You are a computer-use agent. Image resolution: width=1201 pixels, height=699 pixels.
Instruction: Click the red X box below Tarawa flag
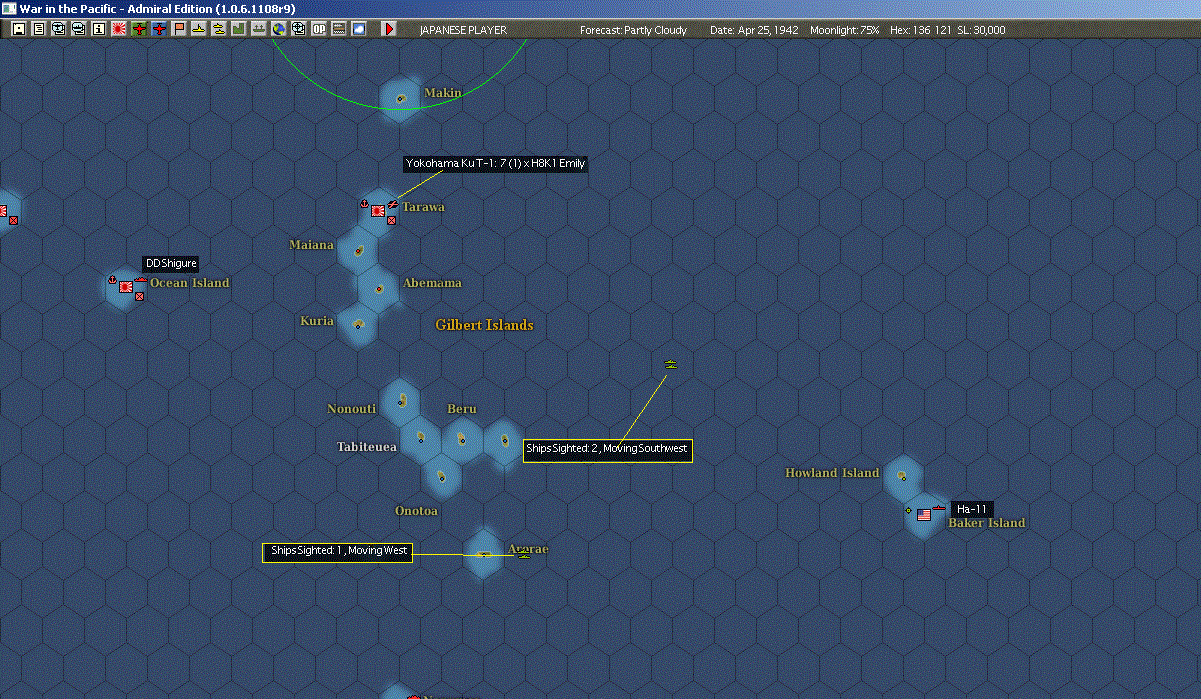(391, 221)
